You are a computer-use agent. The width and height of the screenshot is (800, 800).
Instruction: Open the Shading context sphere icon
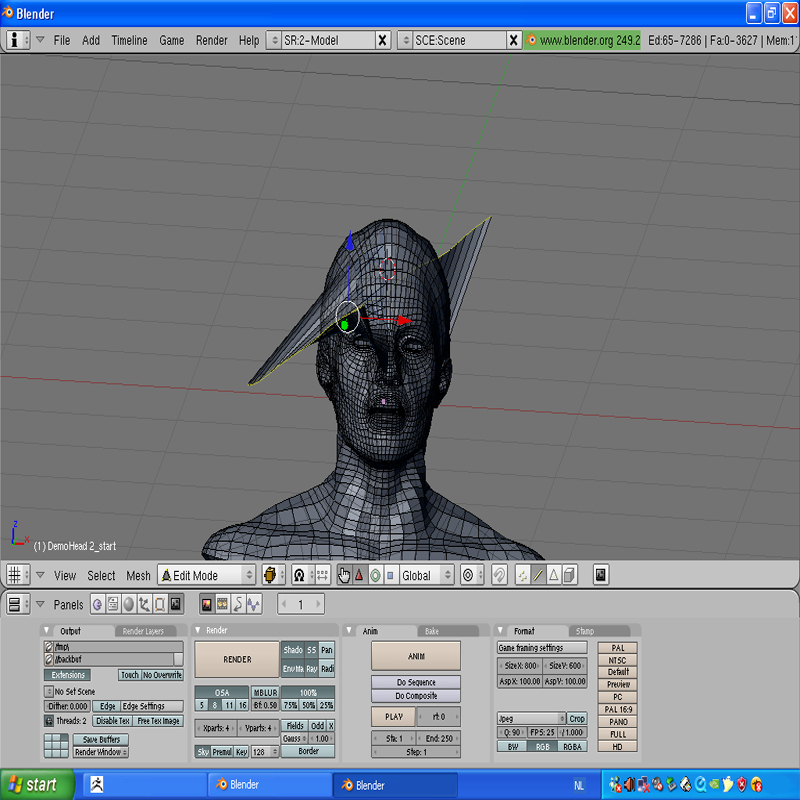(x=129, y=604)
